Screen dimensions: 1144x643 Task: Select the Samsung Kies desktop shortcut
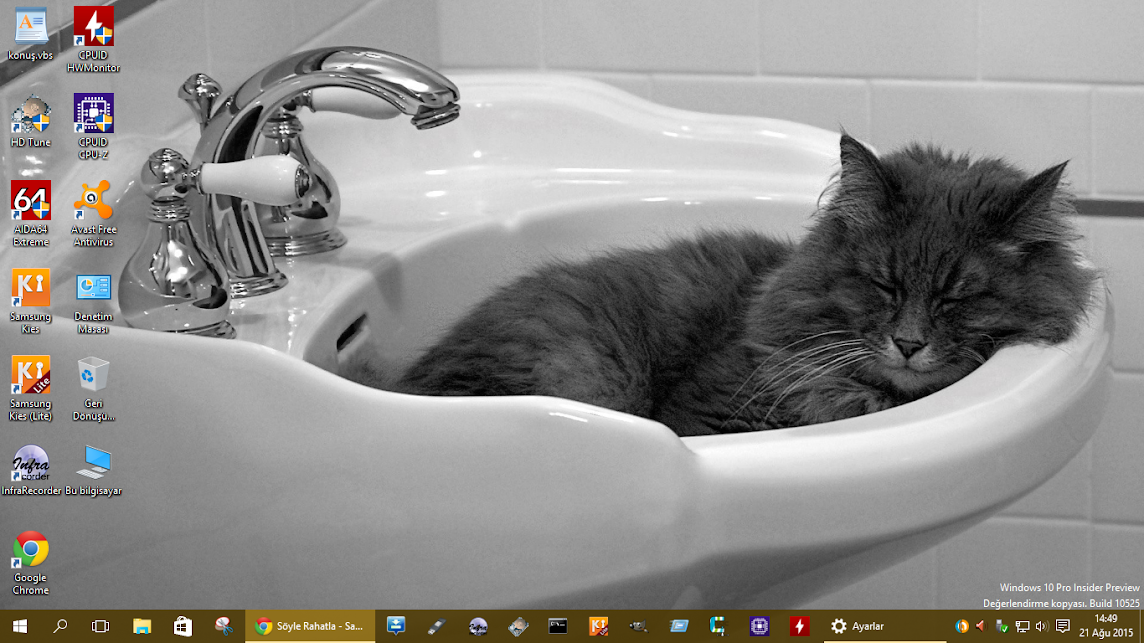tap(31, 301)
